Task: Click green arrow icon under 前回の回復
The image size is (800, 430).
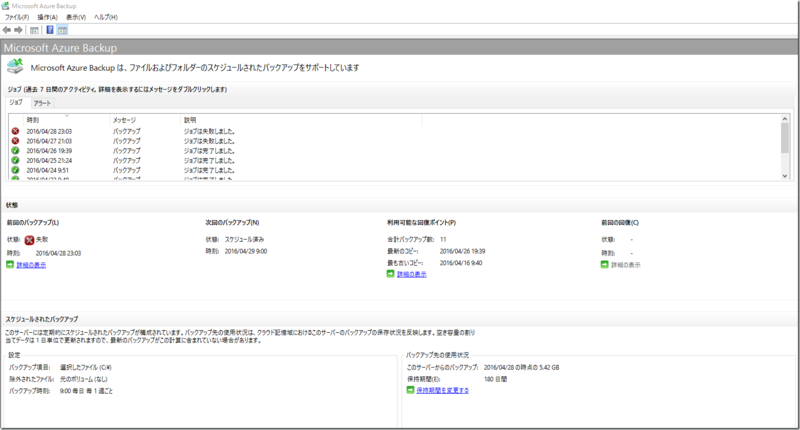Action: (x=605, y=264)
